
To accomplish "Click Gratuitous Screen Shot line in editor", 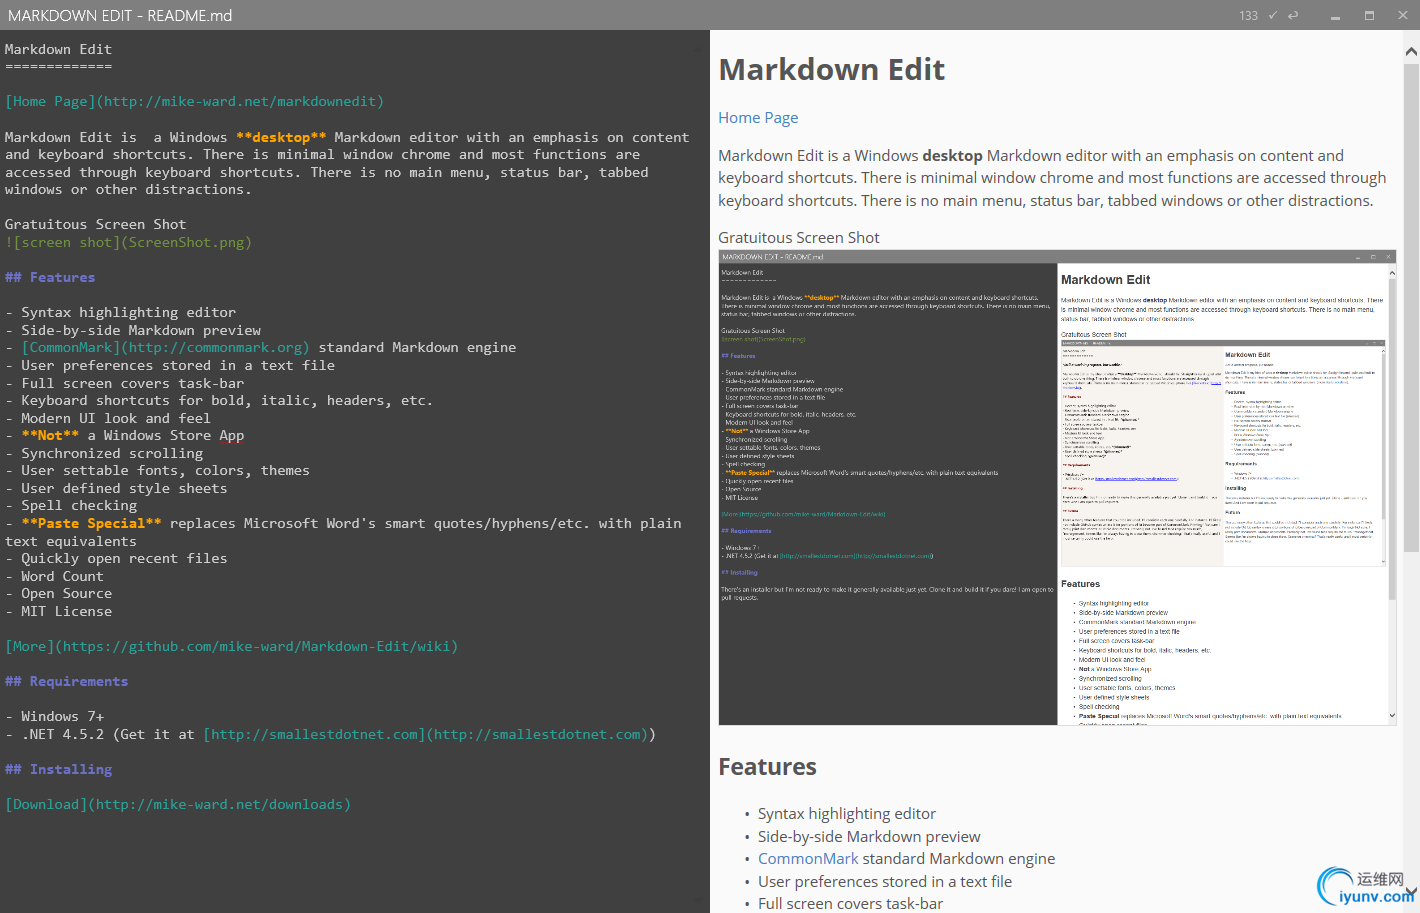I will pyautogui.click(x=95, y=225).
